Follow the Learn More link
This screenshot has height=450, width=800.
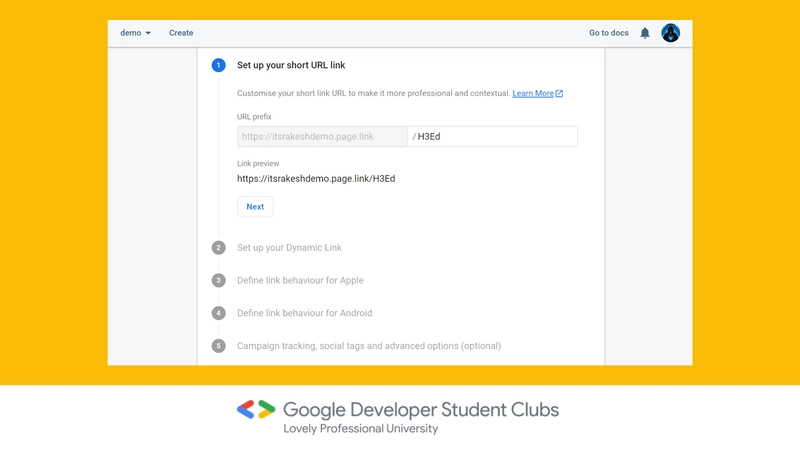click(x=533, y=93)
